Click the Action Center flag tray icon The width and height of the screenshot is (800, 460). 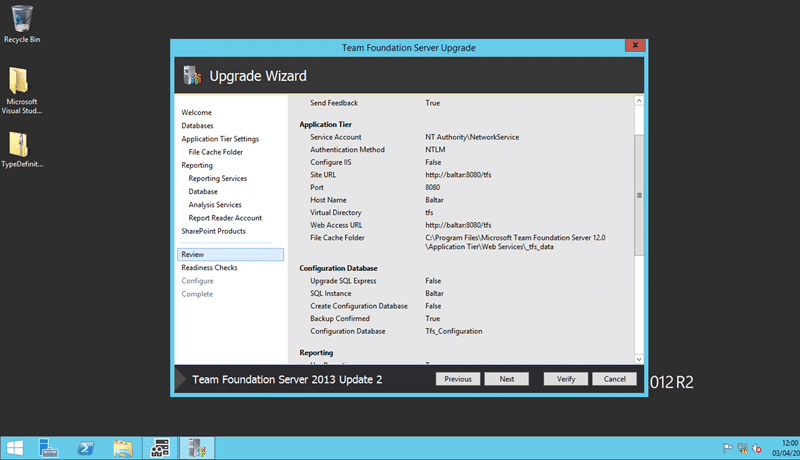pos(728,448)
